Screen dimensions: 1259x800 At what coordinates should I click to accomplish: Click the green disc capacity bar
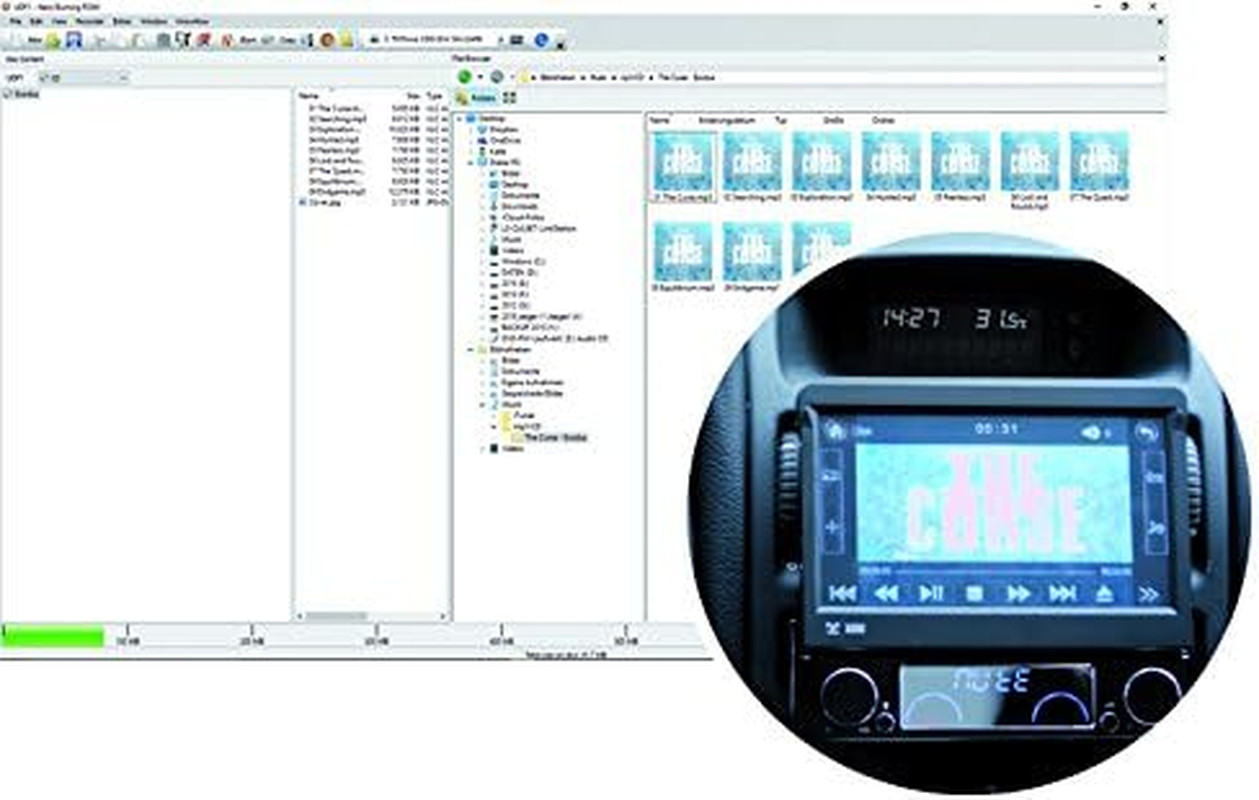click(x=53, y=637)
